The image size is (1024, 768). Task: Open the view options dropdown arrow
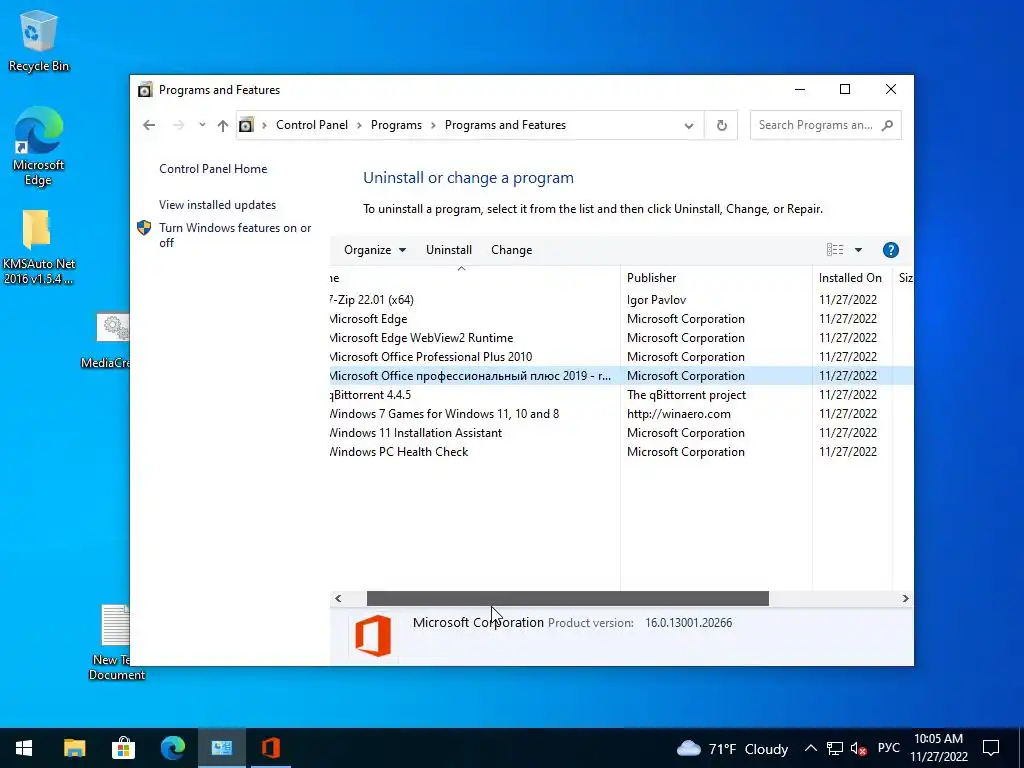click(x=858, y=249)
